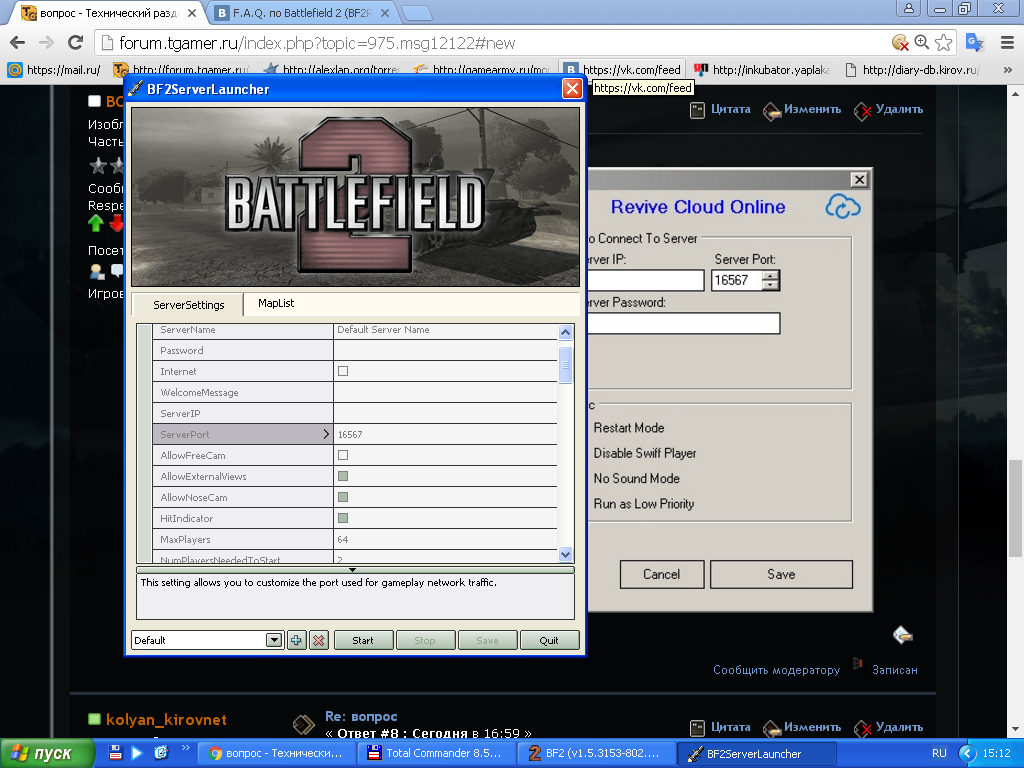Toggle the AllowFreeCam checkbox

(343, 455)
